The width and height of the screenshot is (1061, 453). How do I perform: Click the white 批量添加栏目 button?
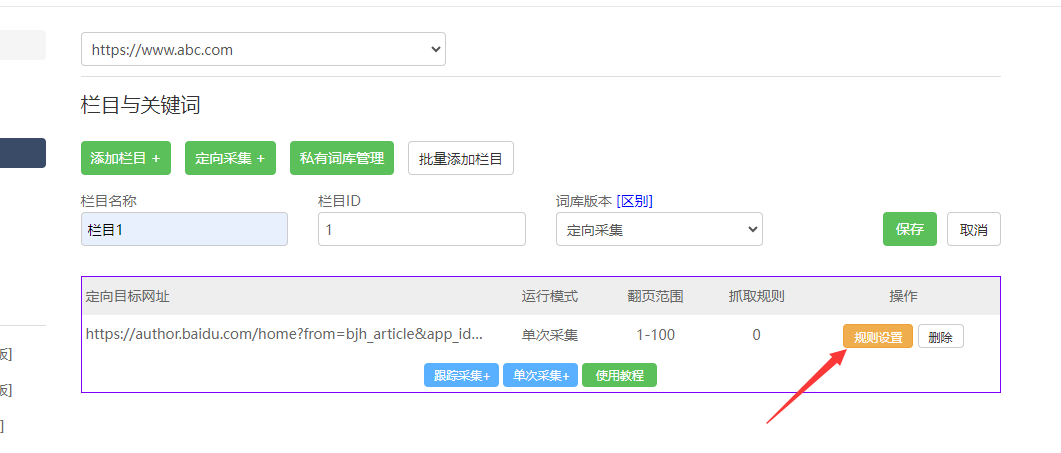click(460, 158)
